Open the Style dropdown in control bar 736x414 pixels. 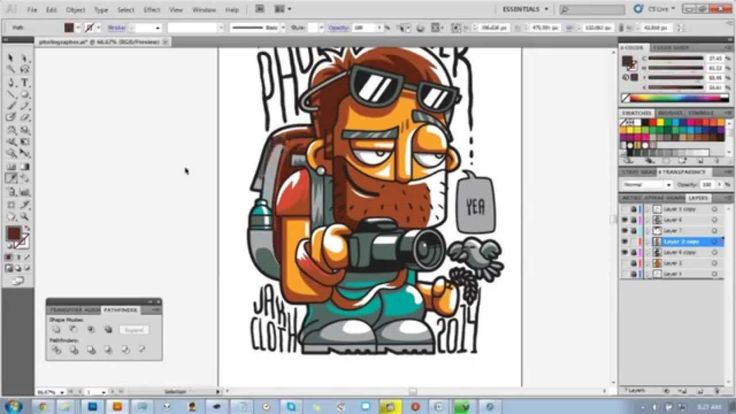coord(322,28)
